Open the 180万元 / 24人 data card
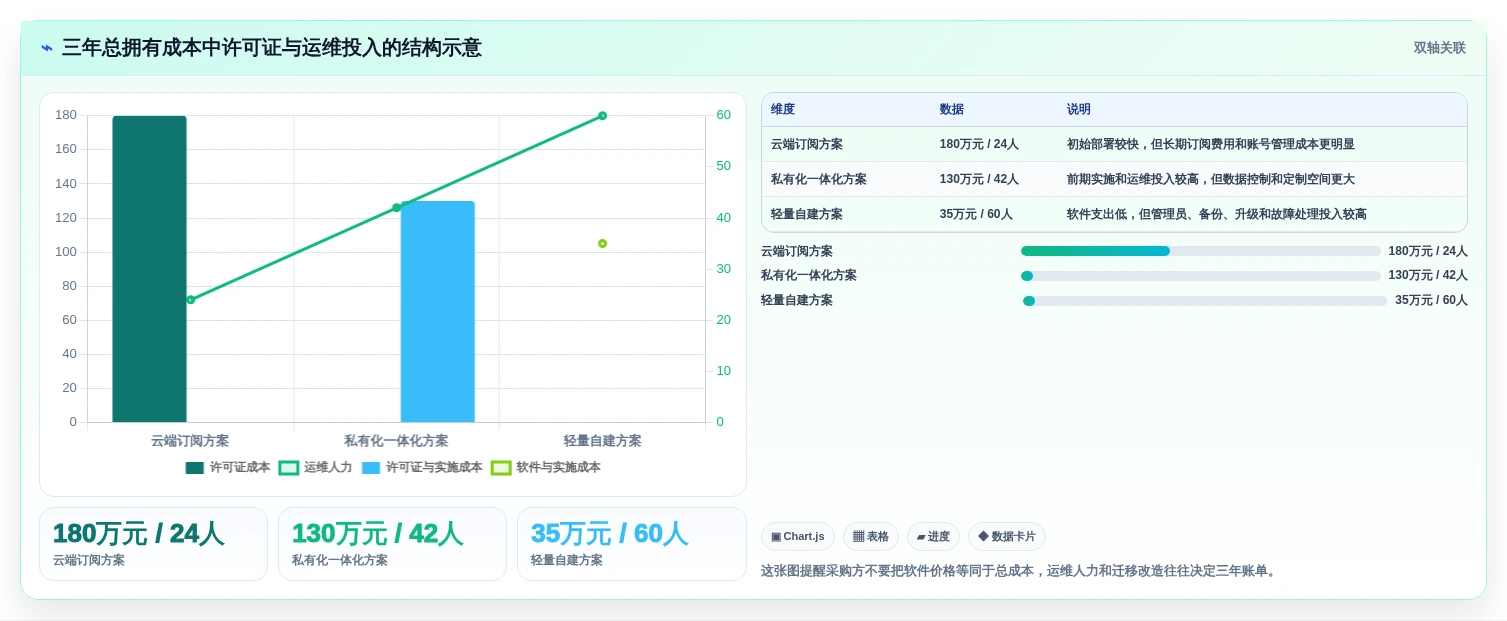 153,544
